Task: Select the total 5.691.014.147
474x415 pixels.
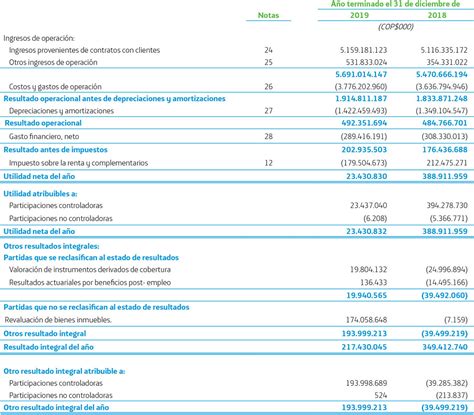Action: coord(361,74)
